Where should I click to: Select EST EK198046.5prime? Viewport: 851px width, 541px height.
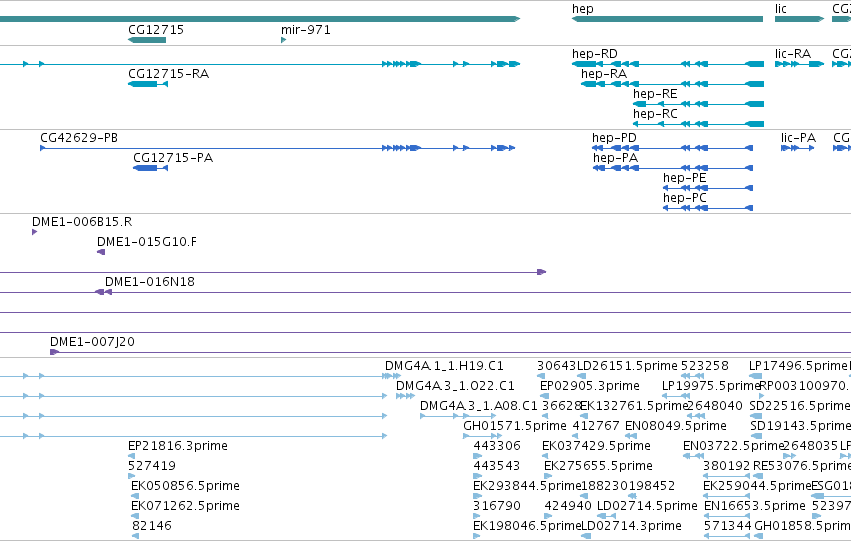coord(527,526)
